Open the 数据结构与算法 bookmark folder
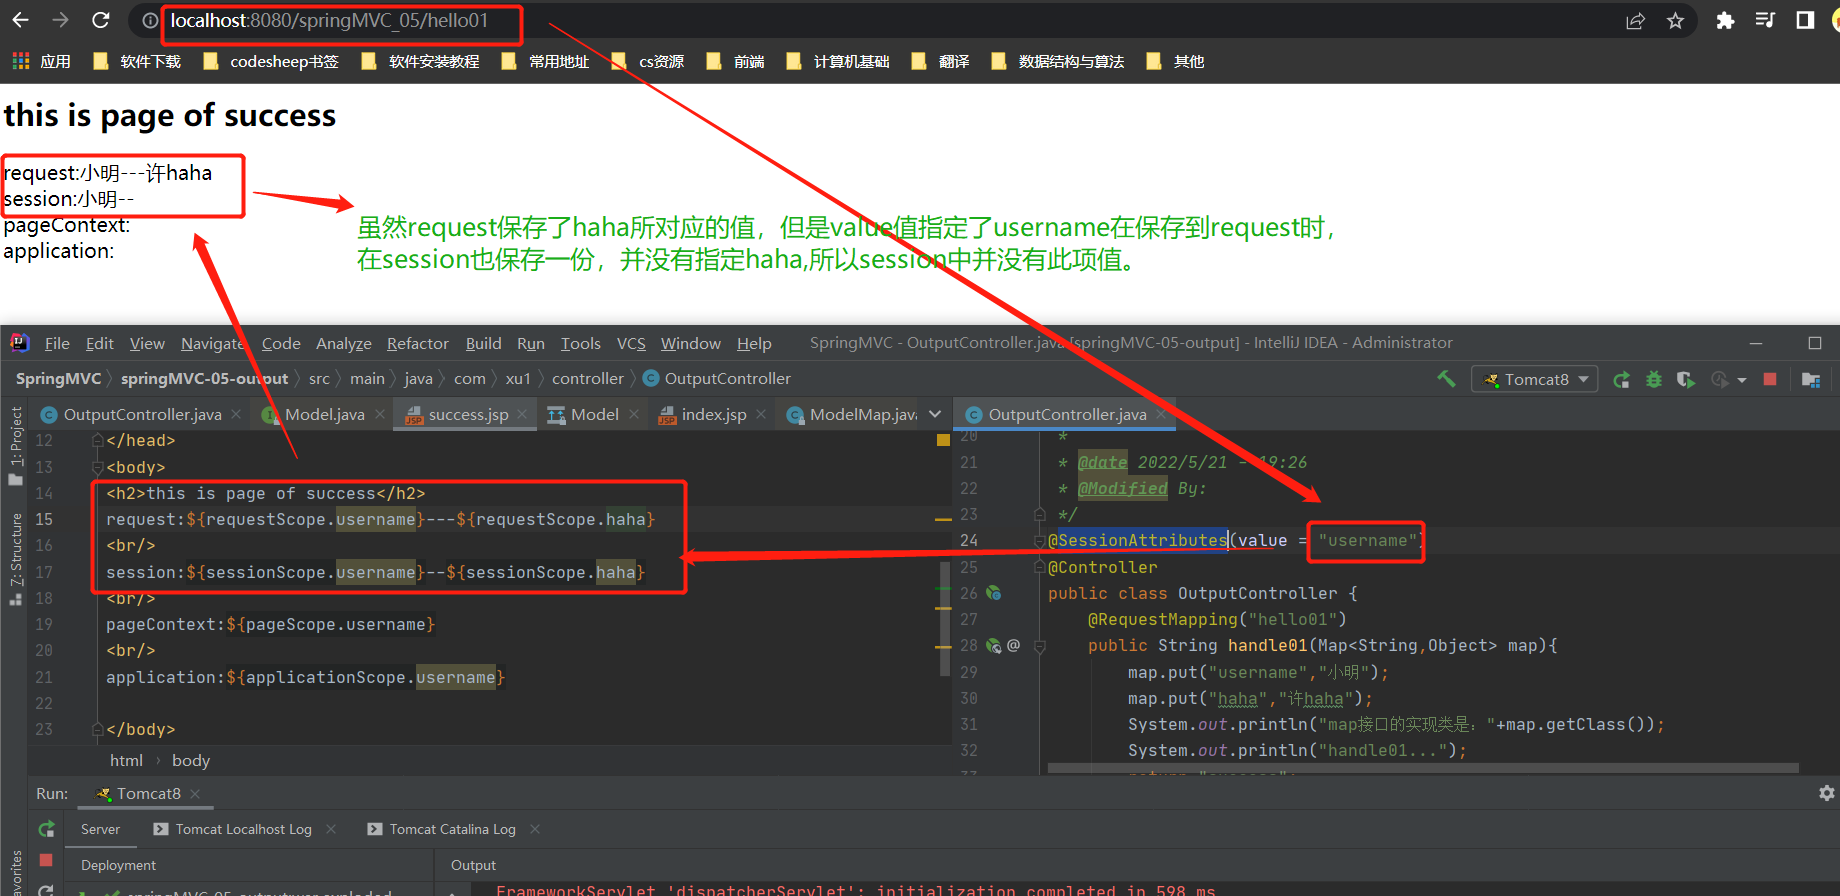This screenshot has height=896, width=1840. tap(1058, 61)
